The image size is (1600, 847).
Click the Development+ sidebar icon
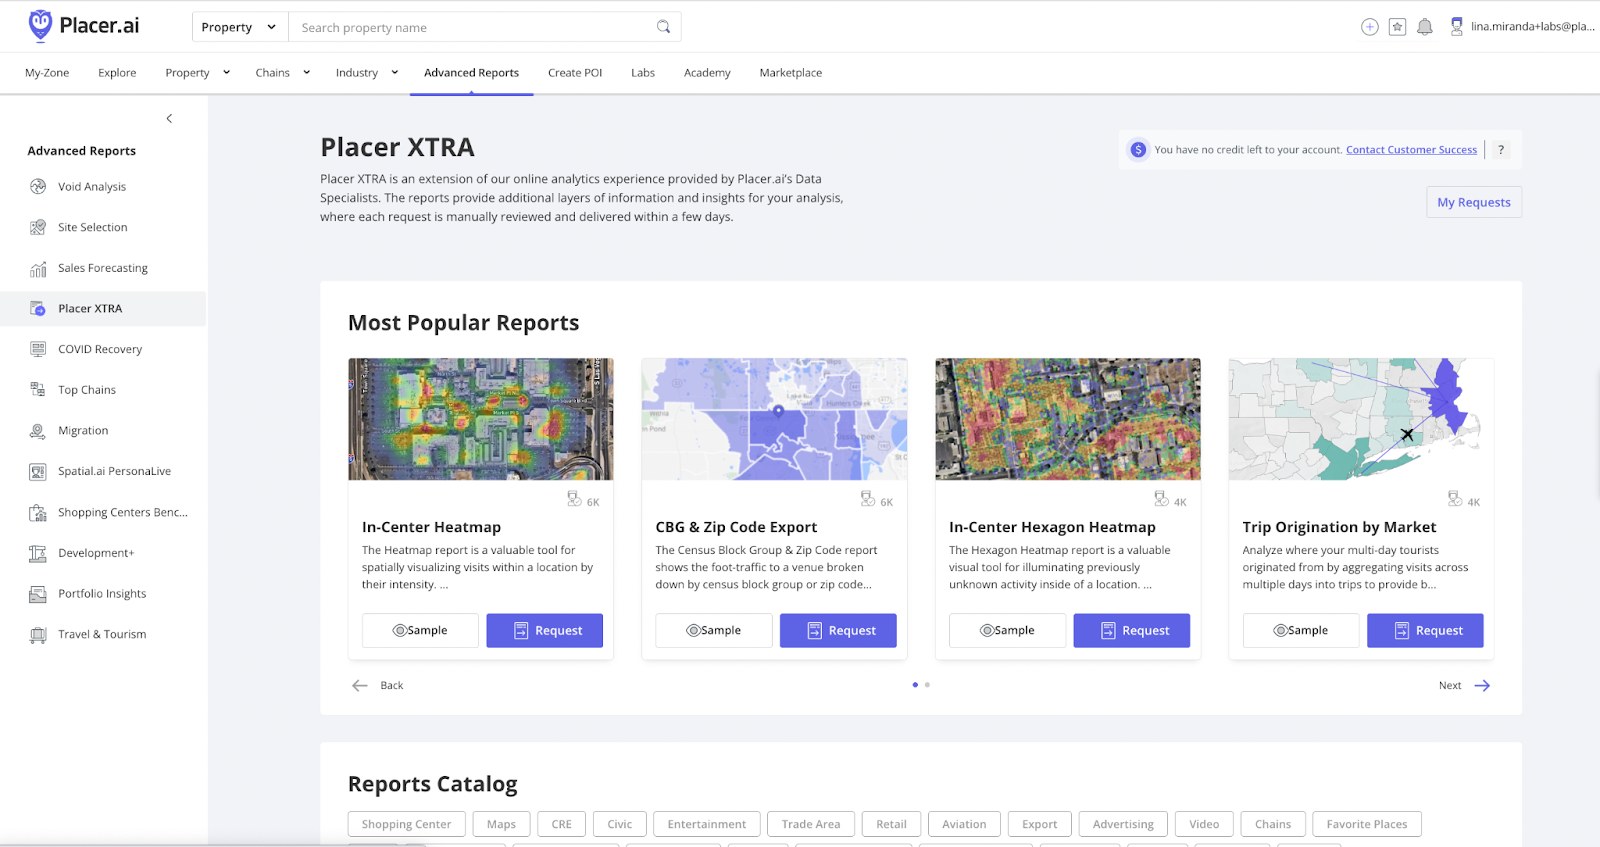[38, 553]
